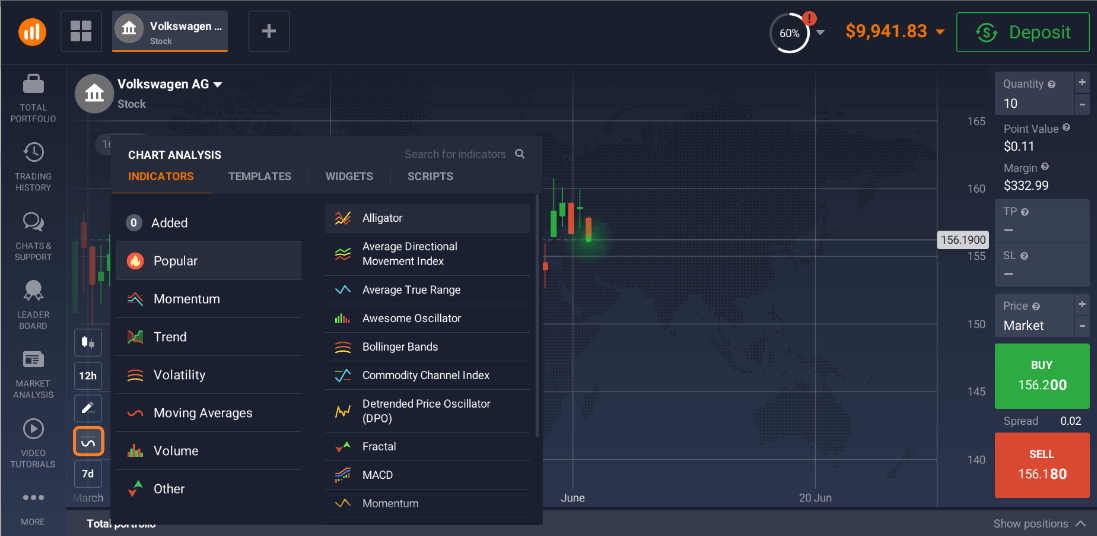Open the Leader Board

coord(33,305)
